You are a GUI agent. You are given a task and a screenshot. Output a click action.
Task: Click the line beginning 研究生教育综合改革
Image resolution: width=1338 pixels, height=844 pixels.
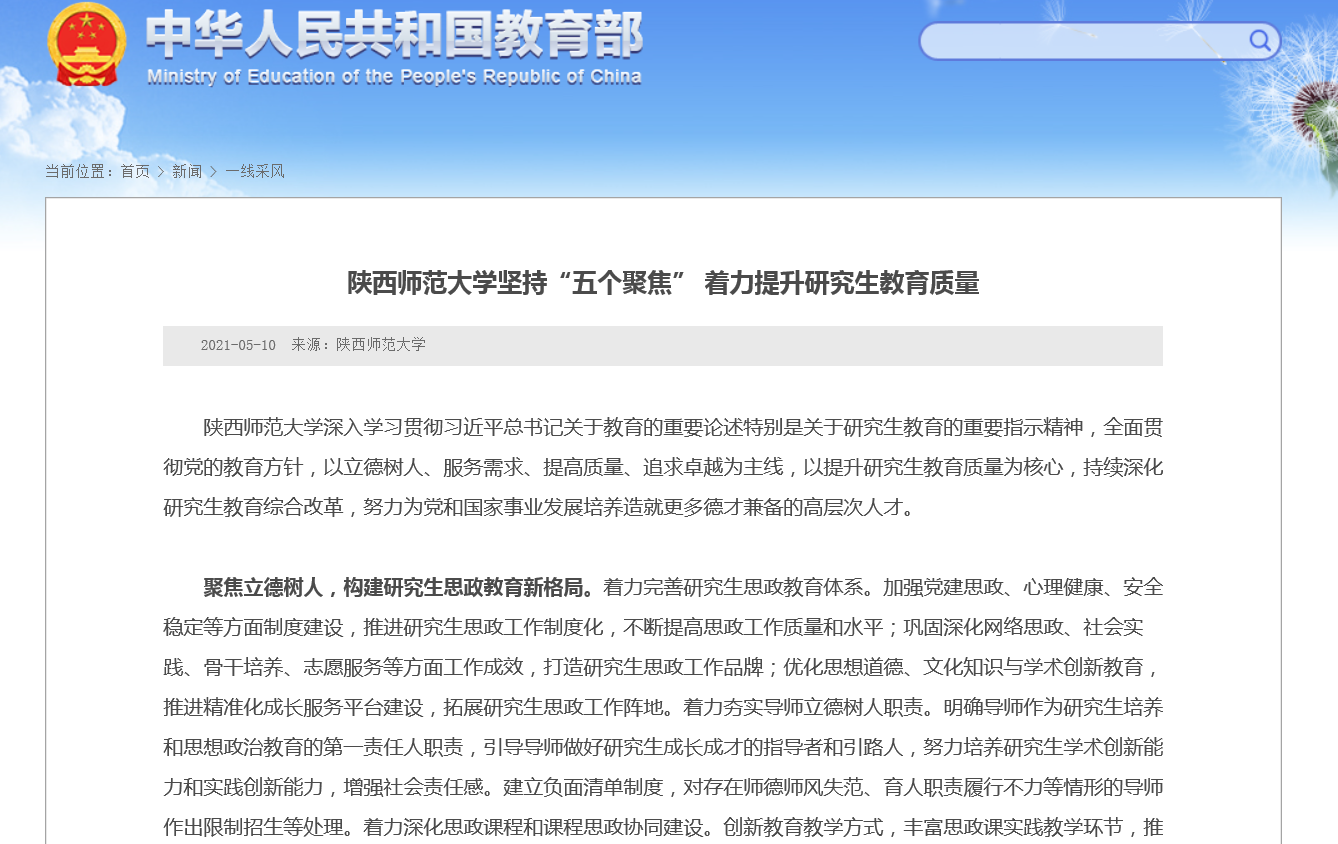(x=539, y=508)
